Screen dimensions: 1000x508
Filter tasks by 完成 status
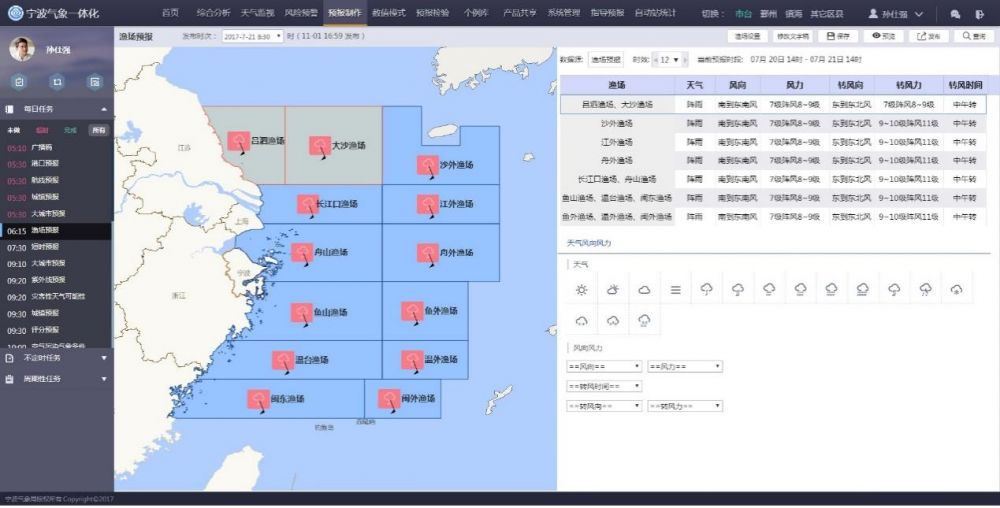point(70,130)
